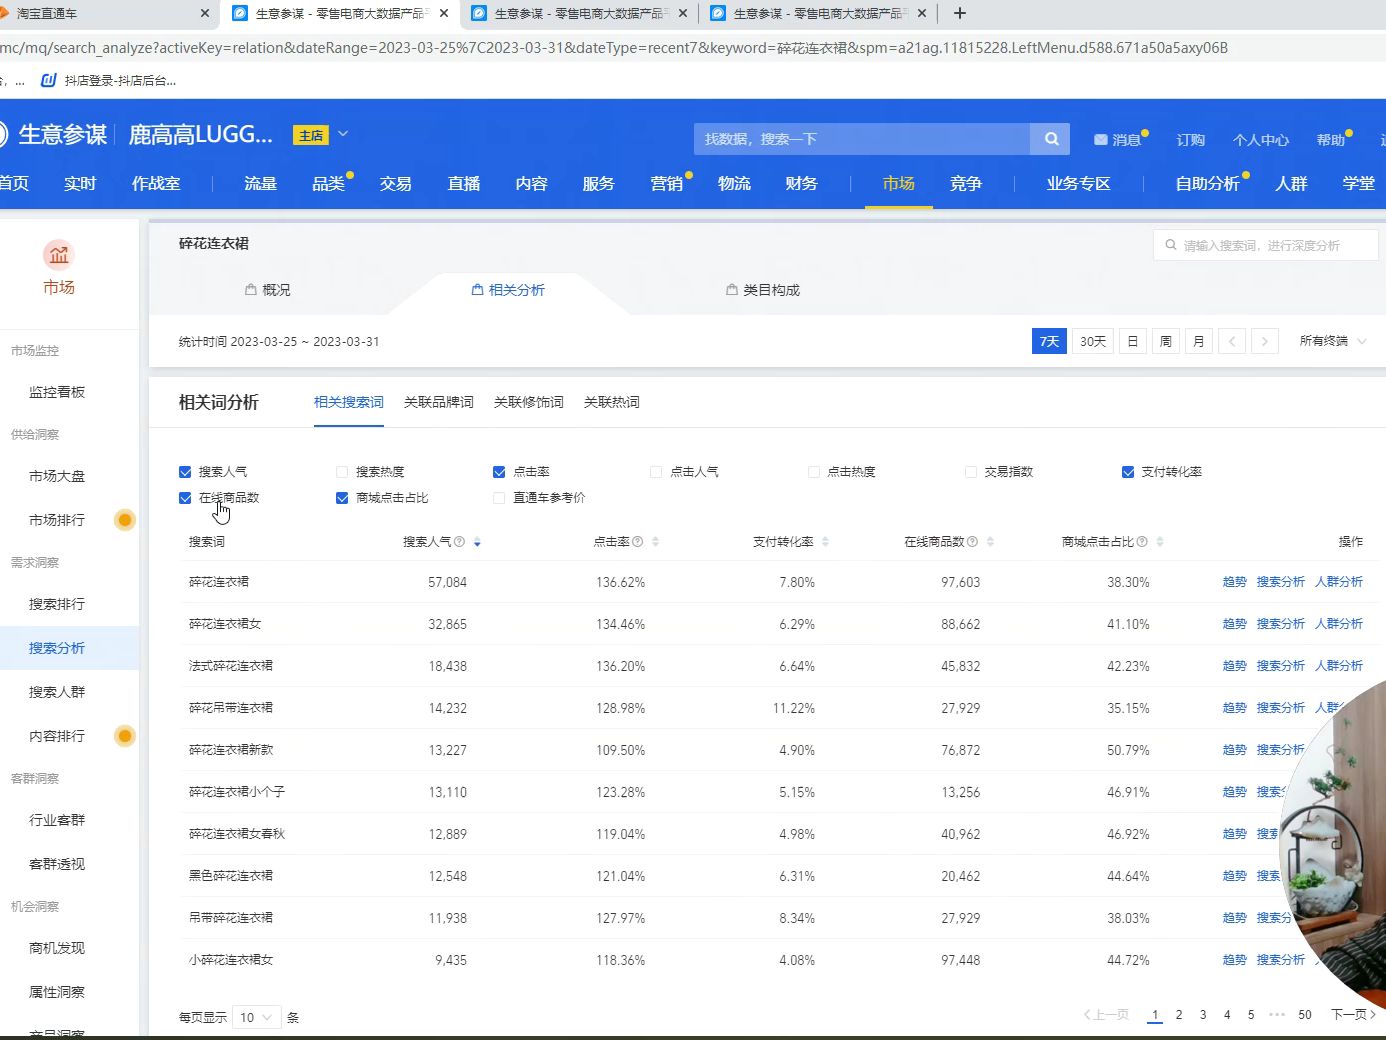Open 搜索排行 in the sidebar

pos(57,604)
